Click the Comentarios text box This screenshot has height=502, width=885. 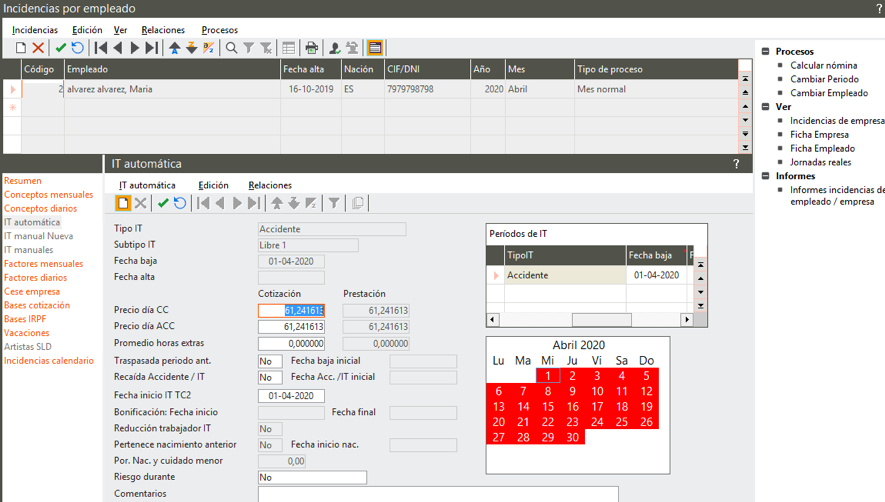[438, 494]
